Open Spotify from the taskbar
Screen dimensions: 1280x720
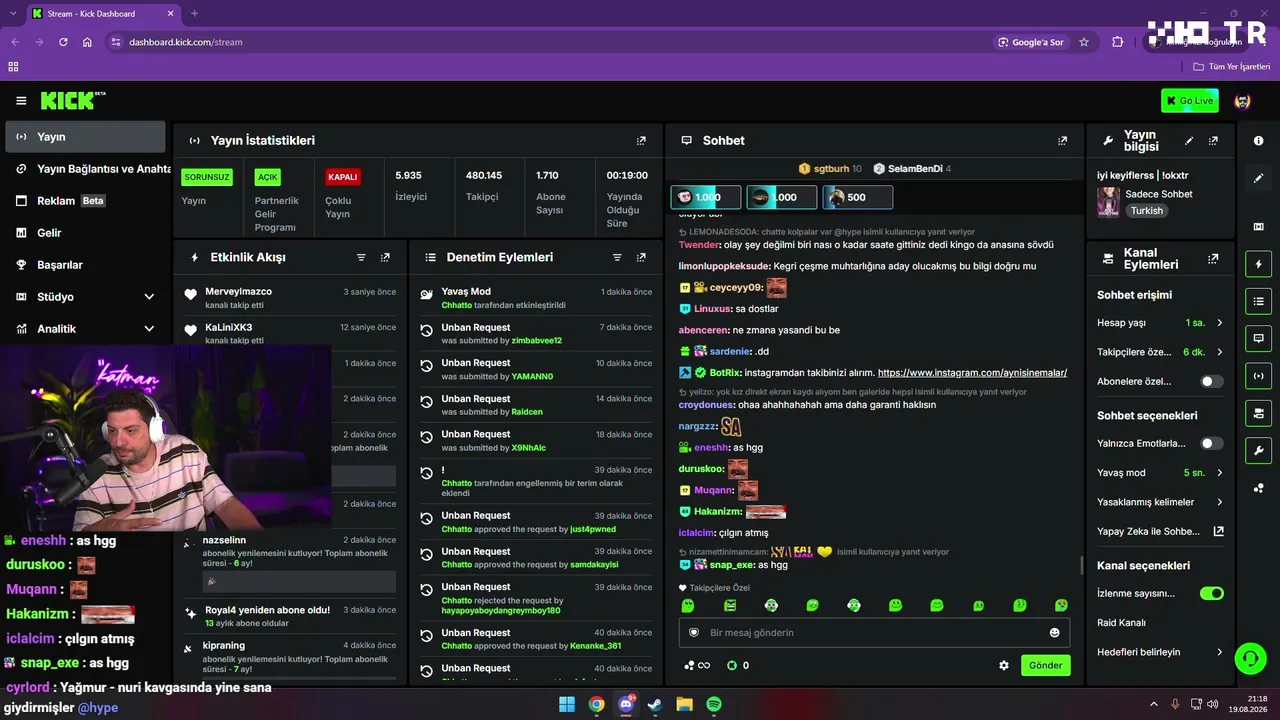(x=714, y=704)
